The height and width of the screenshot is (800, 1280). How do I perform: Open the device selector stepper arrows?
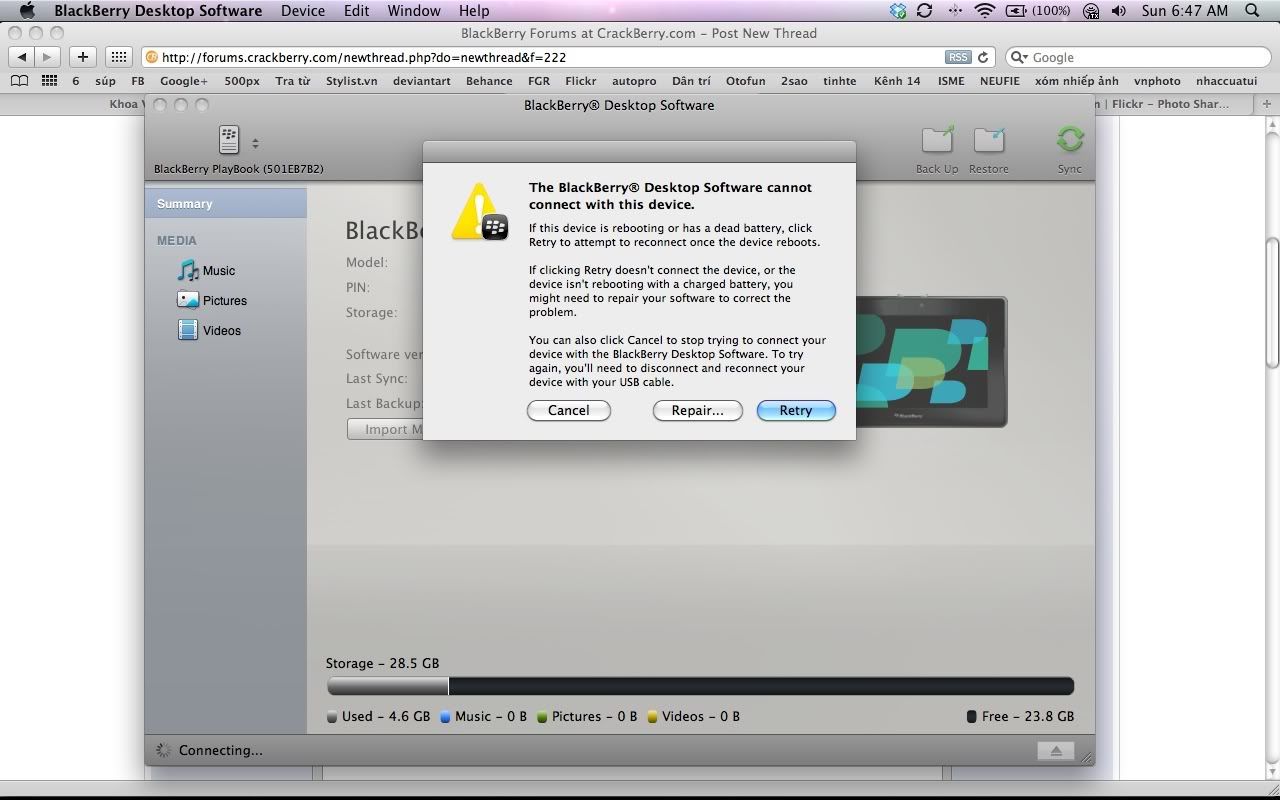(255, 143)
